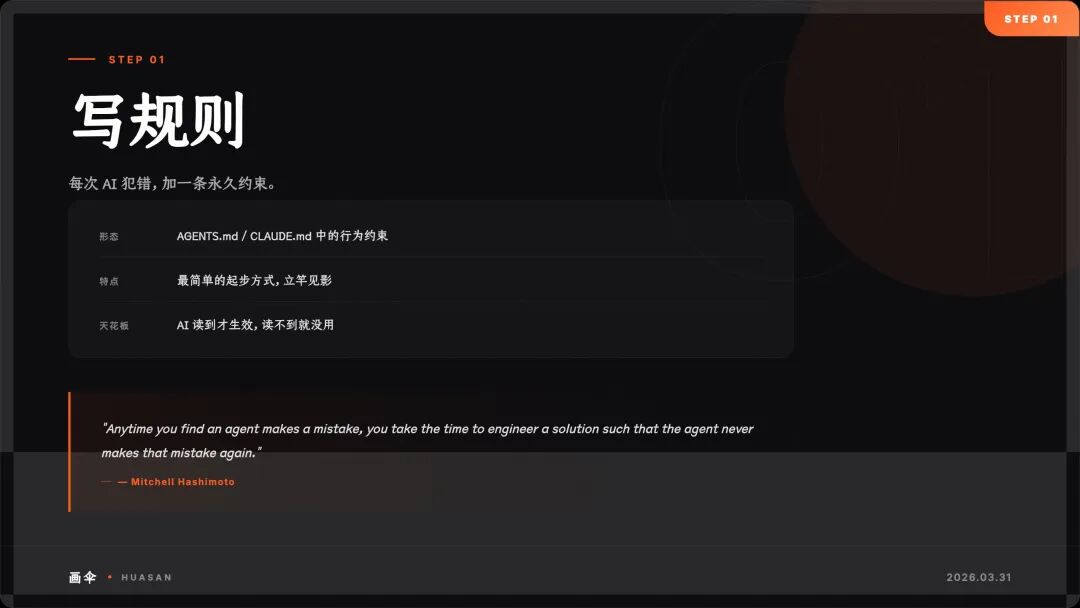
Task: Click the STEP 01 label above the title
Action: (x=136, y=60)
